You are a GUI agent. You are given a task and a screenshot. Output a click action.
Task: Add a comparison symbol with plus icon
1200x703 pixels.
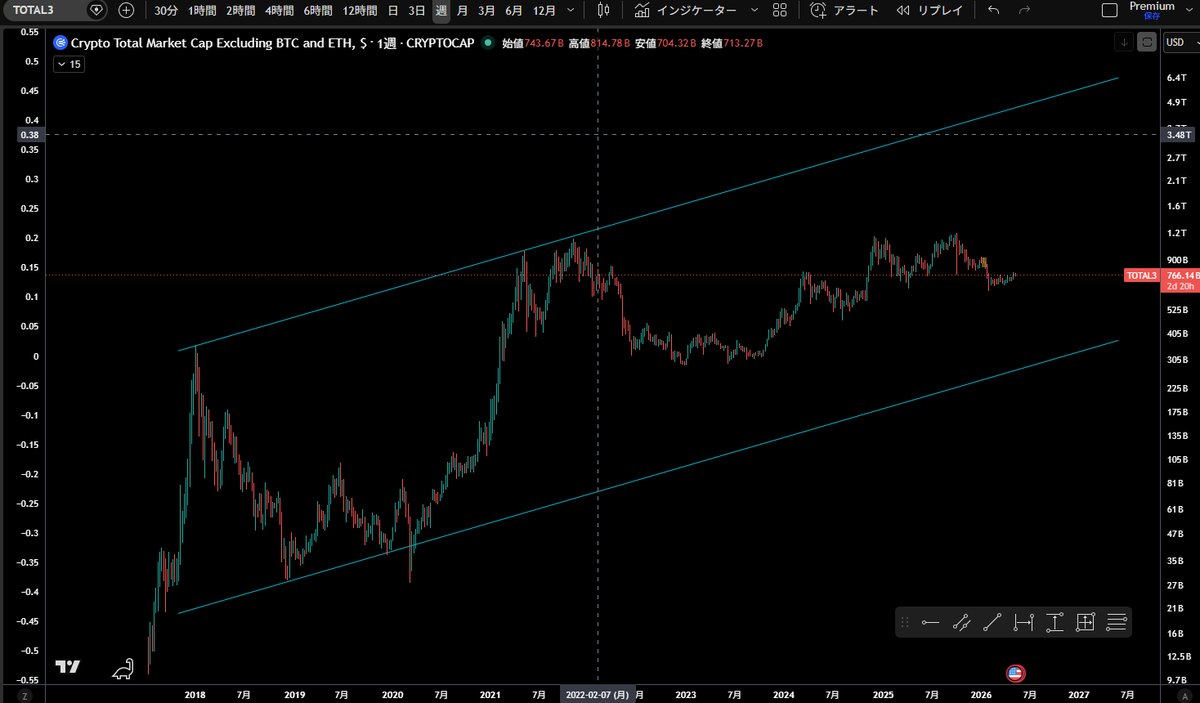point(126,10)
